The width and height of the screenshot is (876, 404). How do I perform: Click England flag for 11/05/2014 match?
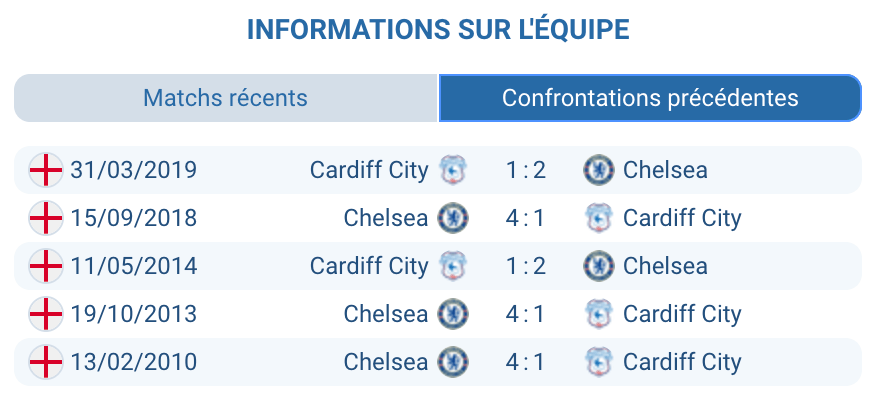[46, 266]
